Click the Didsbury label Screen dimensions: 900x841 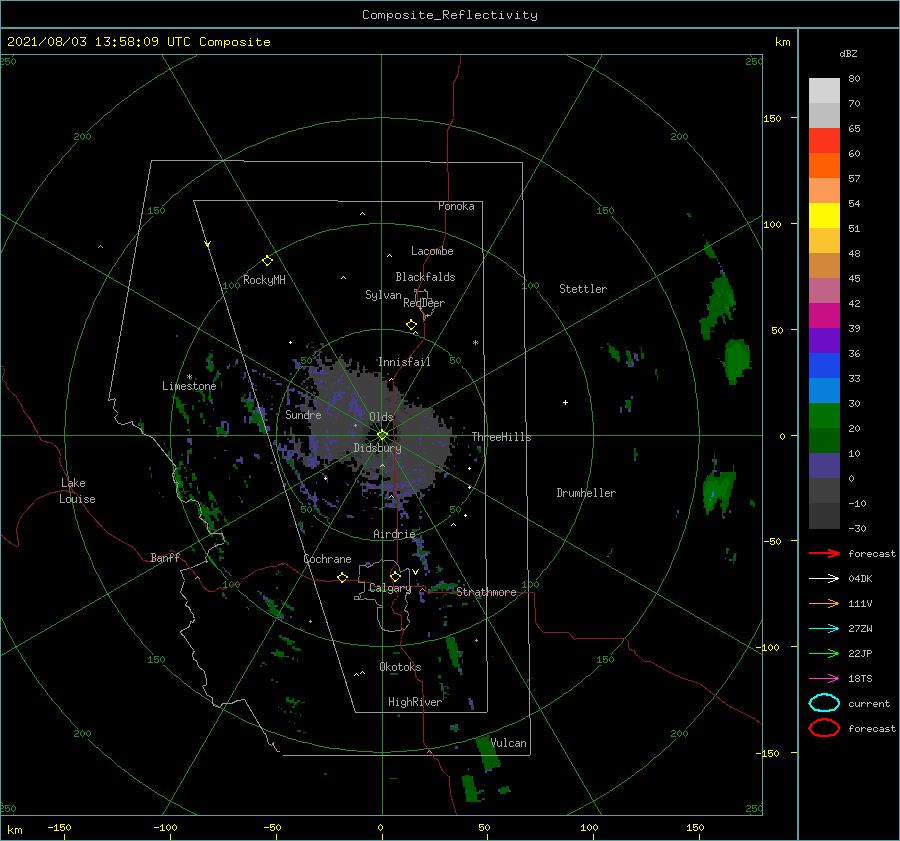pos(377,448)
